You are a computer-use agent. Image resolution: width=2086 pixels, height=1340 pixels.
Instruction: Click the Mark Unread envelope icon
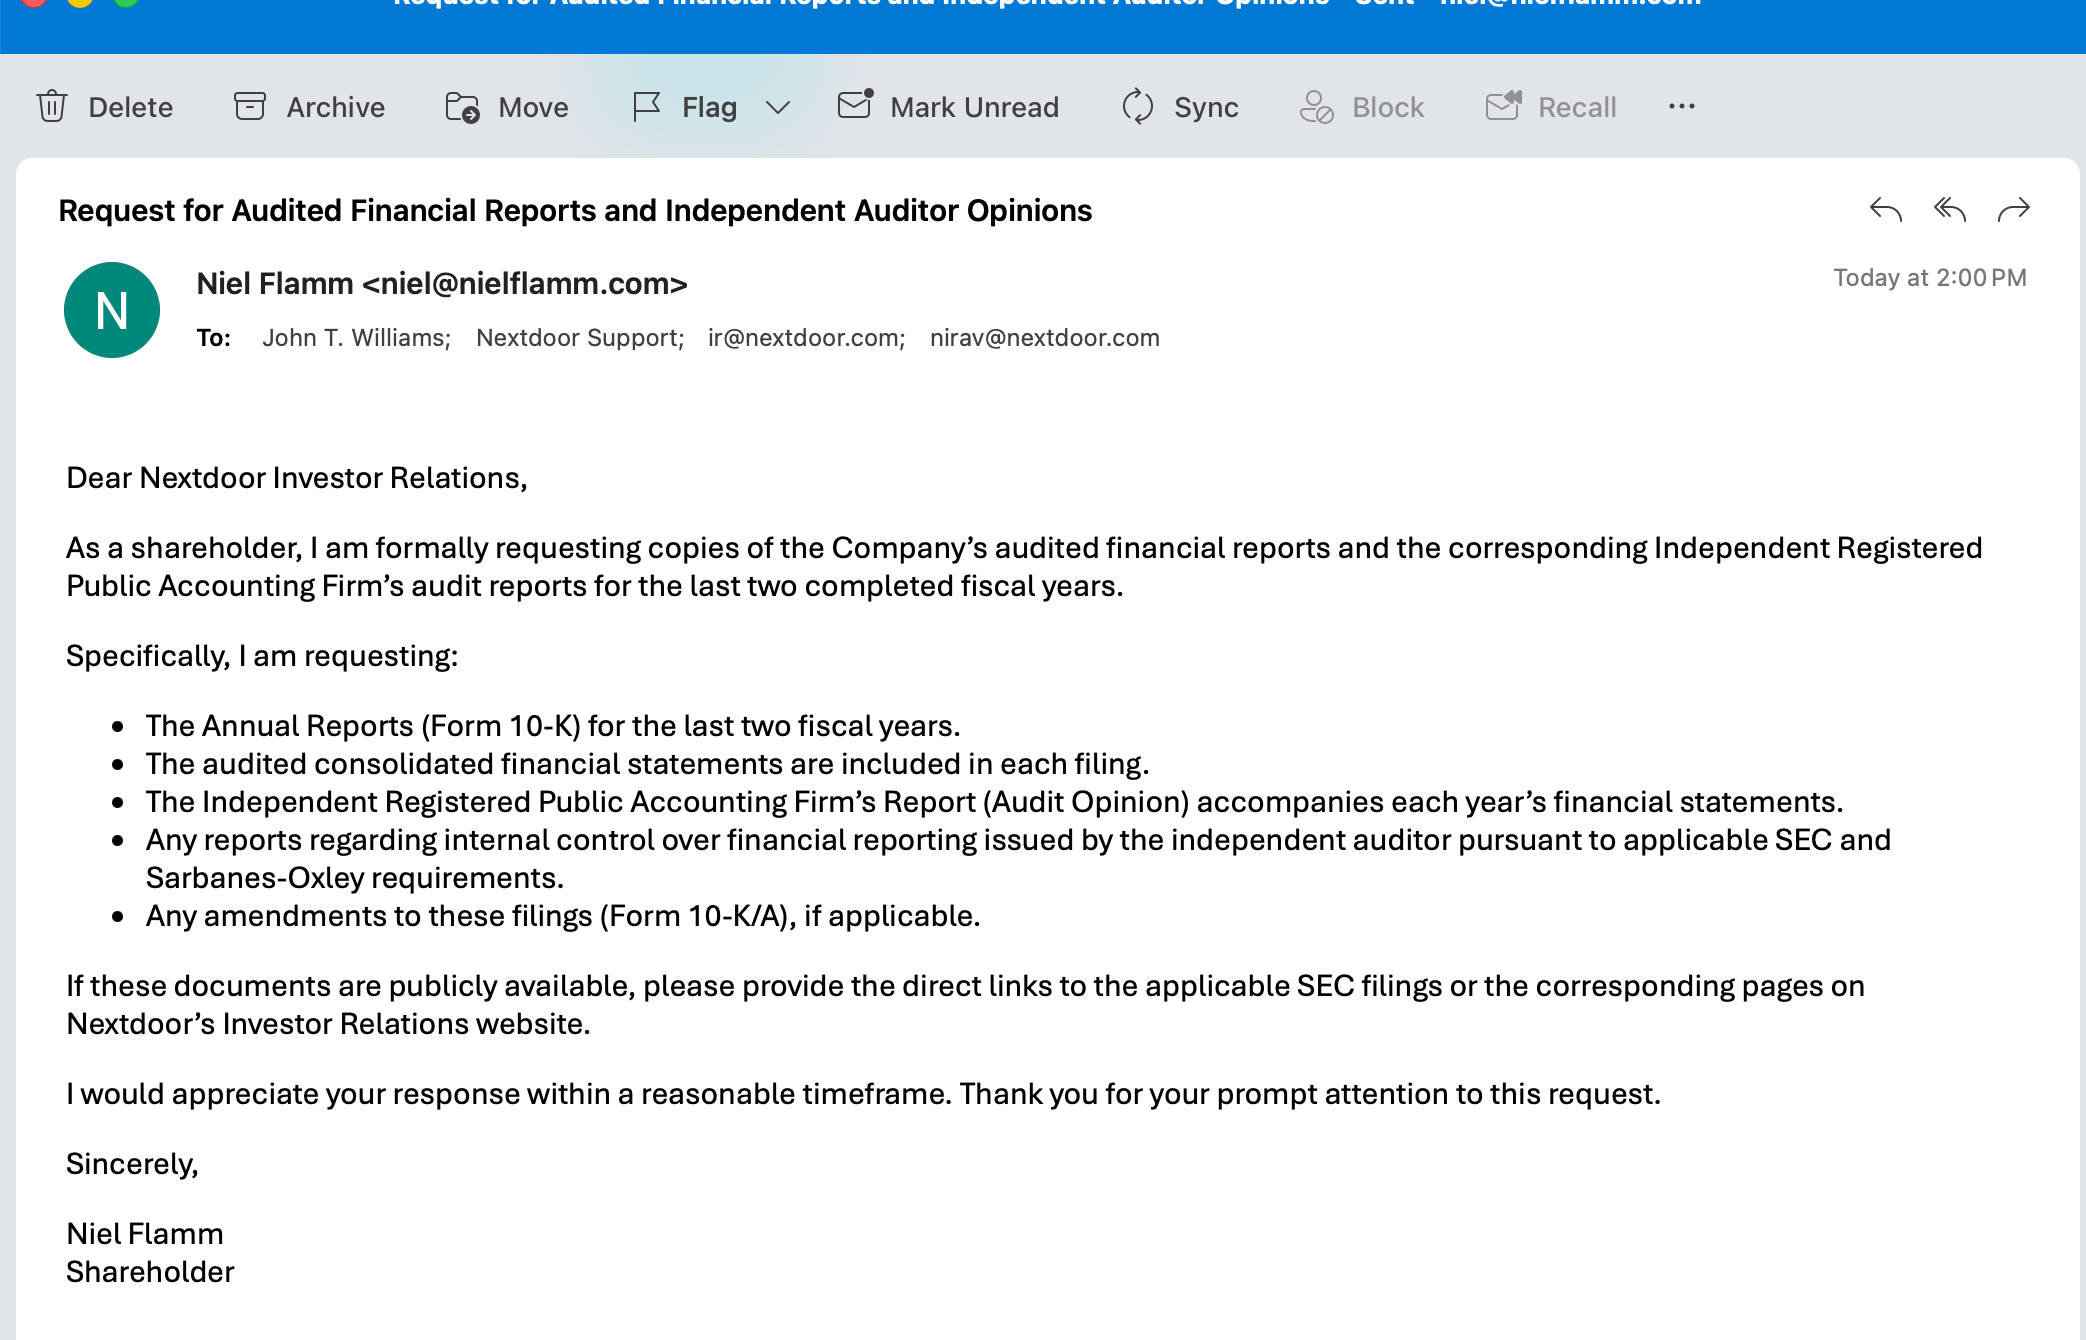point(856,104)
